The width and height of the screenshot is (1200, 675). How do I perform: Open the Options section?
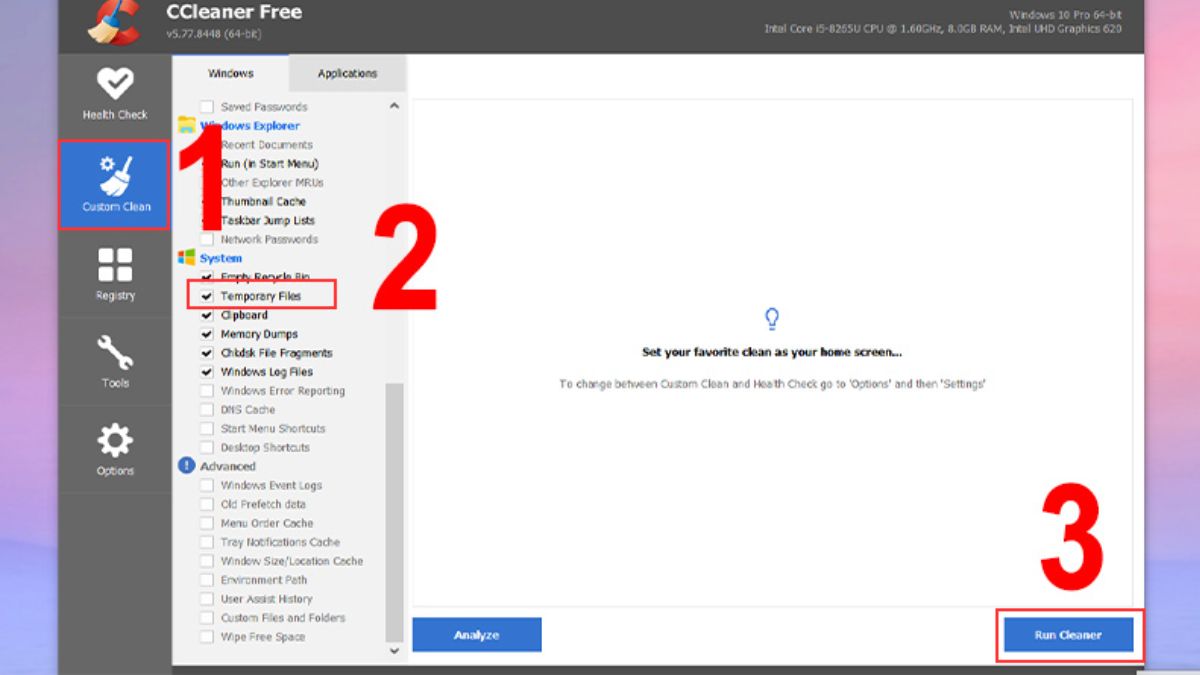(x=115, y=449)
